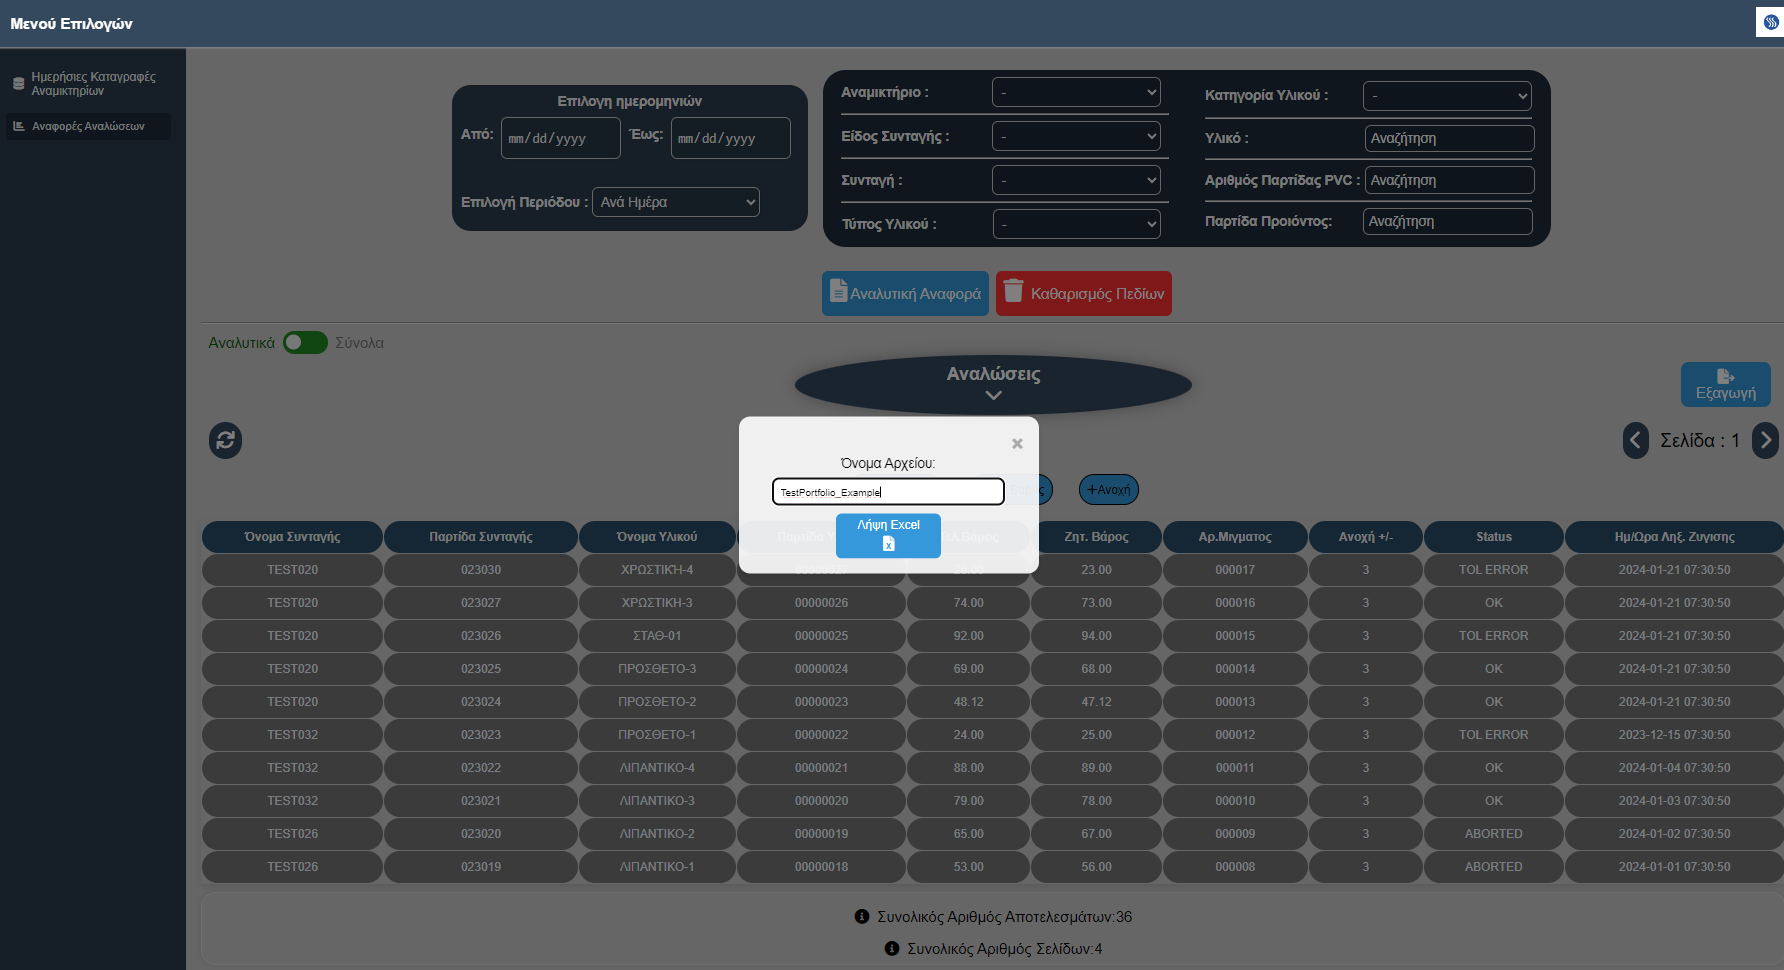Click the Μενού Επιλογών header title

point(71,23)
